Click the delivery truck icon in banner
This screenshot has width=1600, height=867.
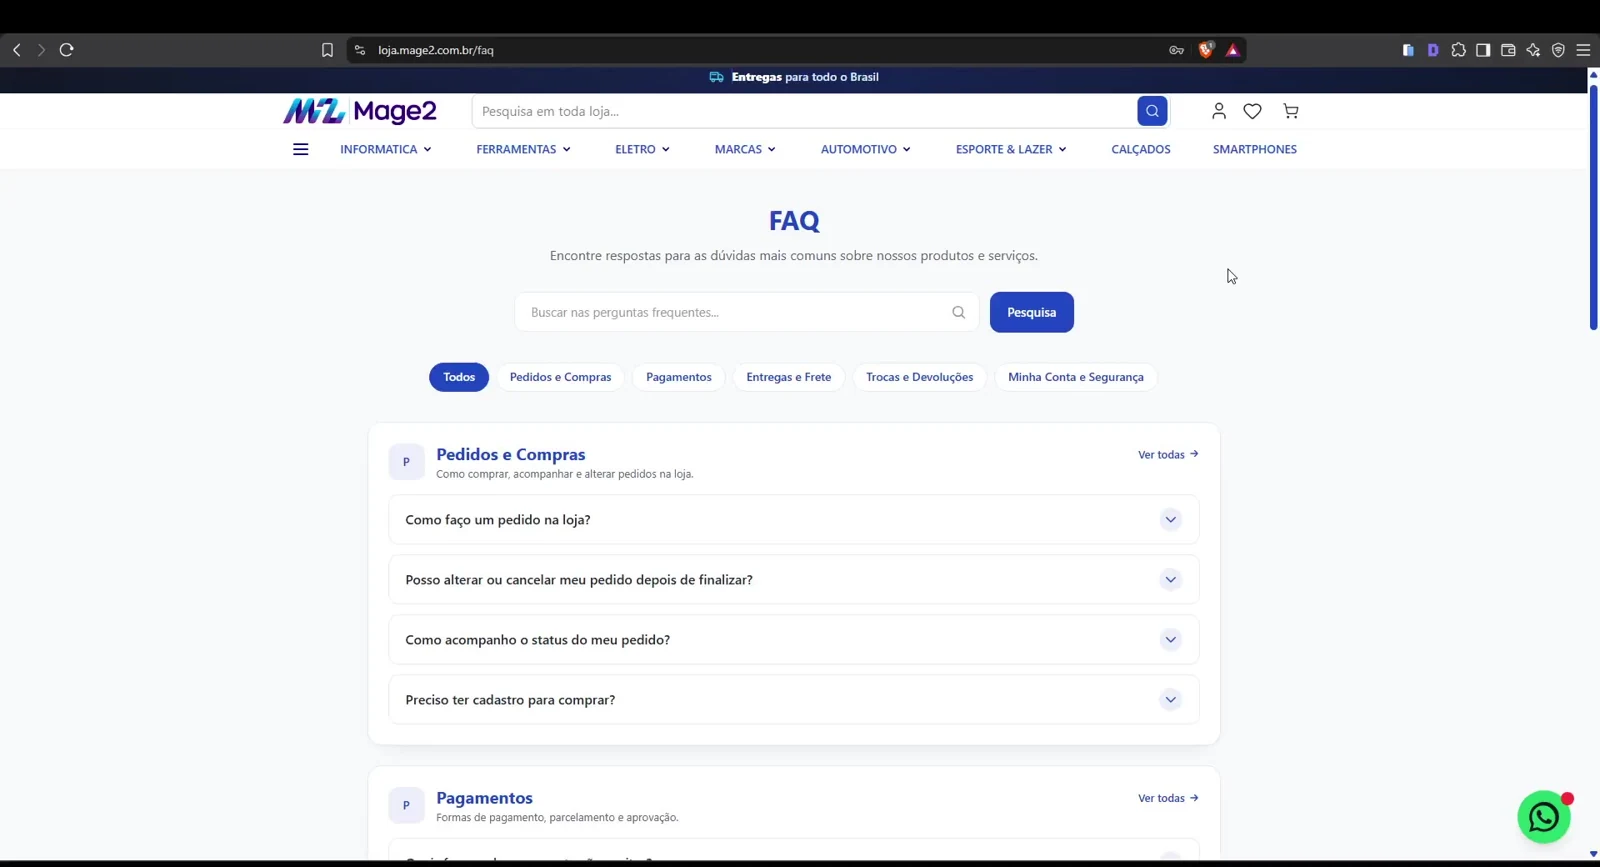point(716,77)
